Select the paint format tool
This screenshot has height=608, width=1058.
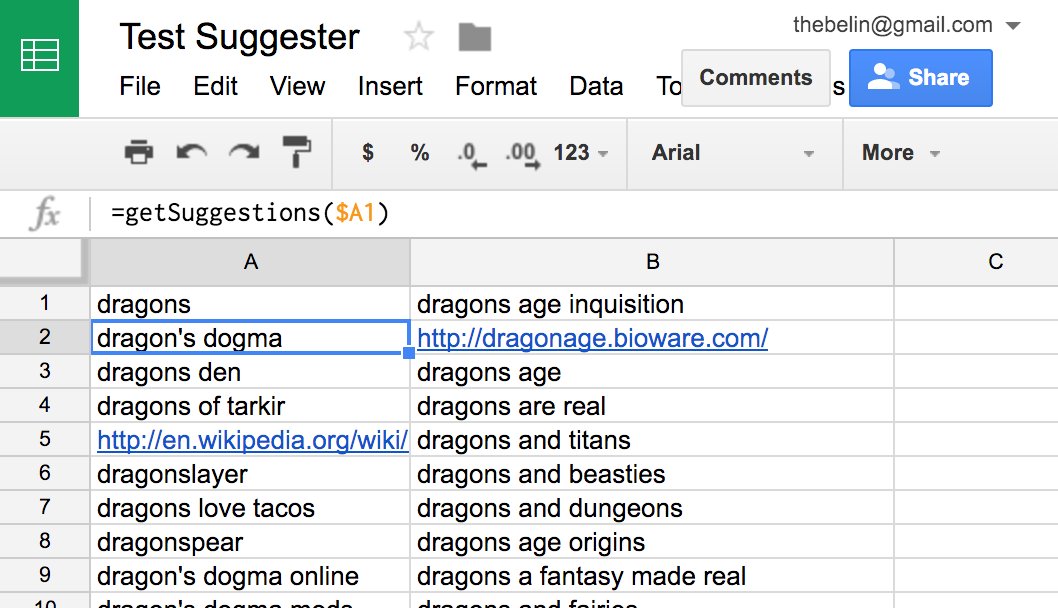[x=296, y=152]
